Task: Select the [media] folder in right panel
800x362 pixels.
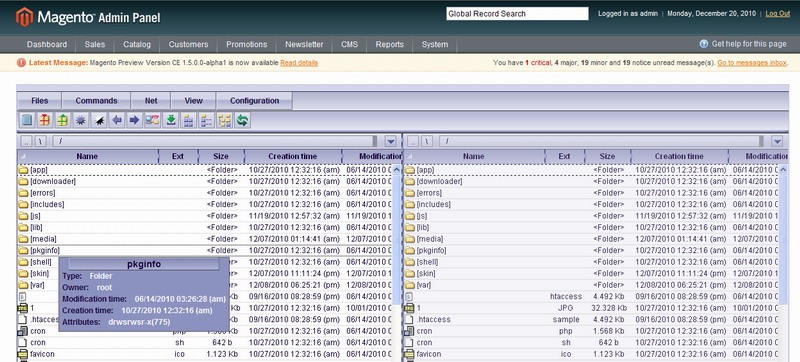Action: click(x=430, y=239)
